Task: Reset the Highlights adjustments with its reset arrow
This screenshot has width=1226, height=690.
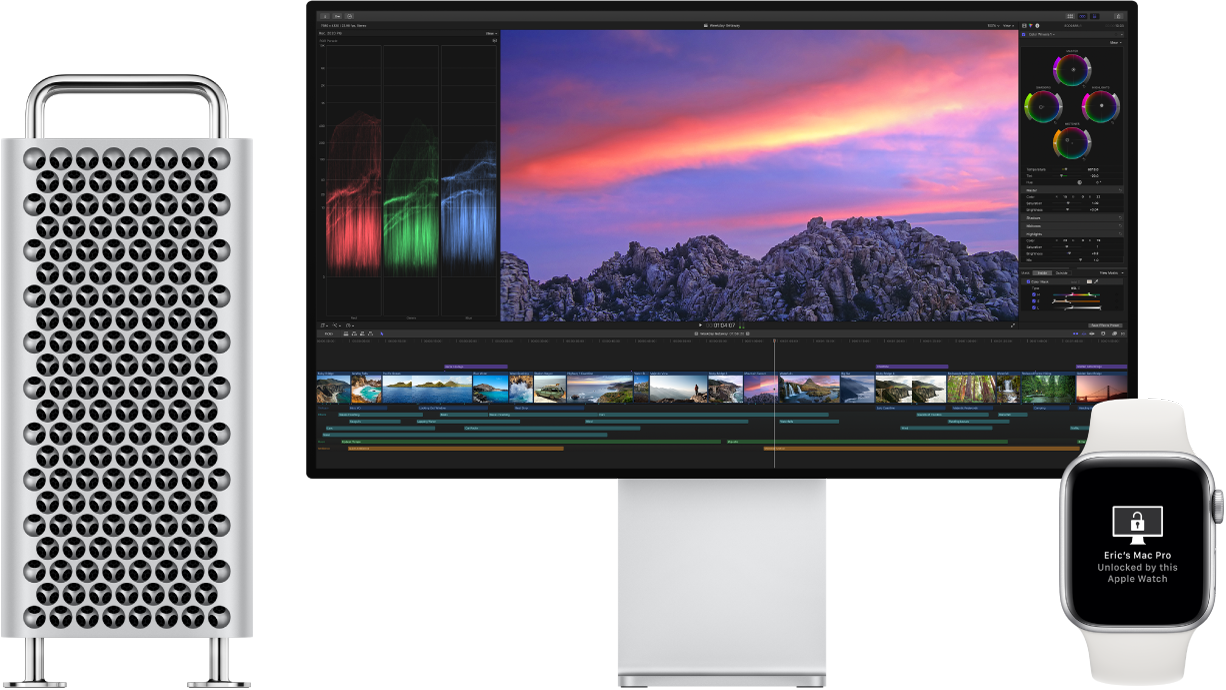Action: click(1122, 233)
